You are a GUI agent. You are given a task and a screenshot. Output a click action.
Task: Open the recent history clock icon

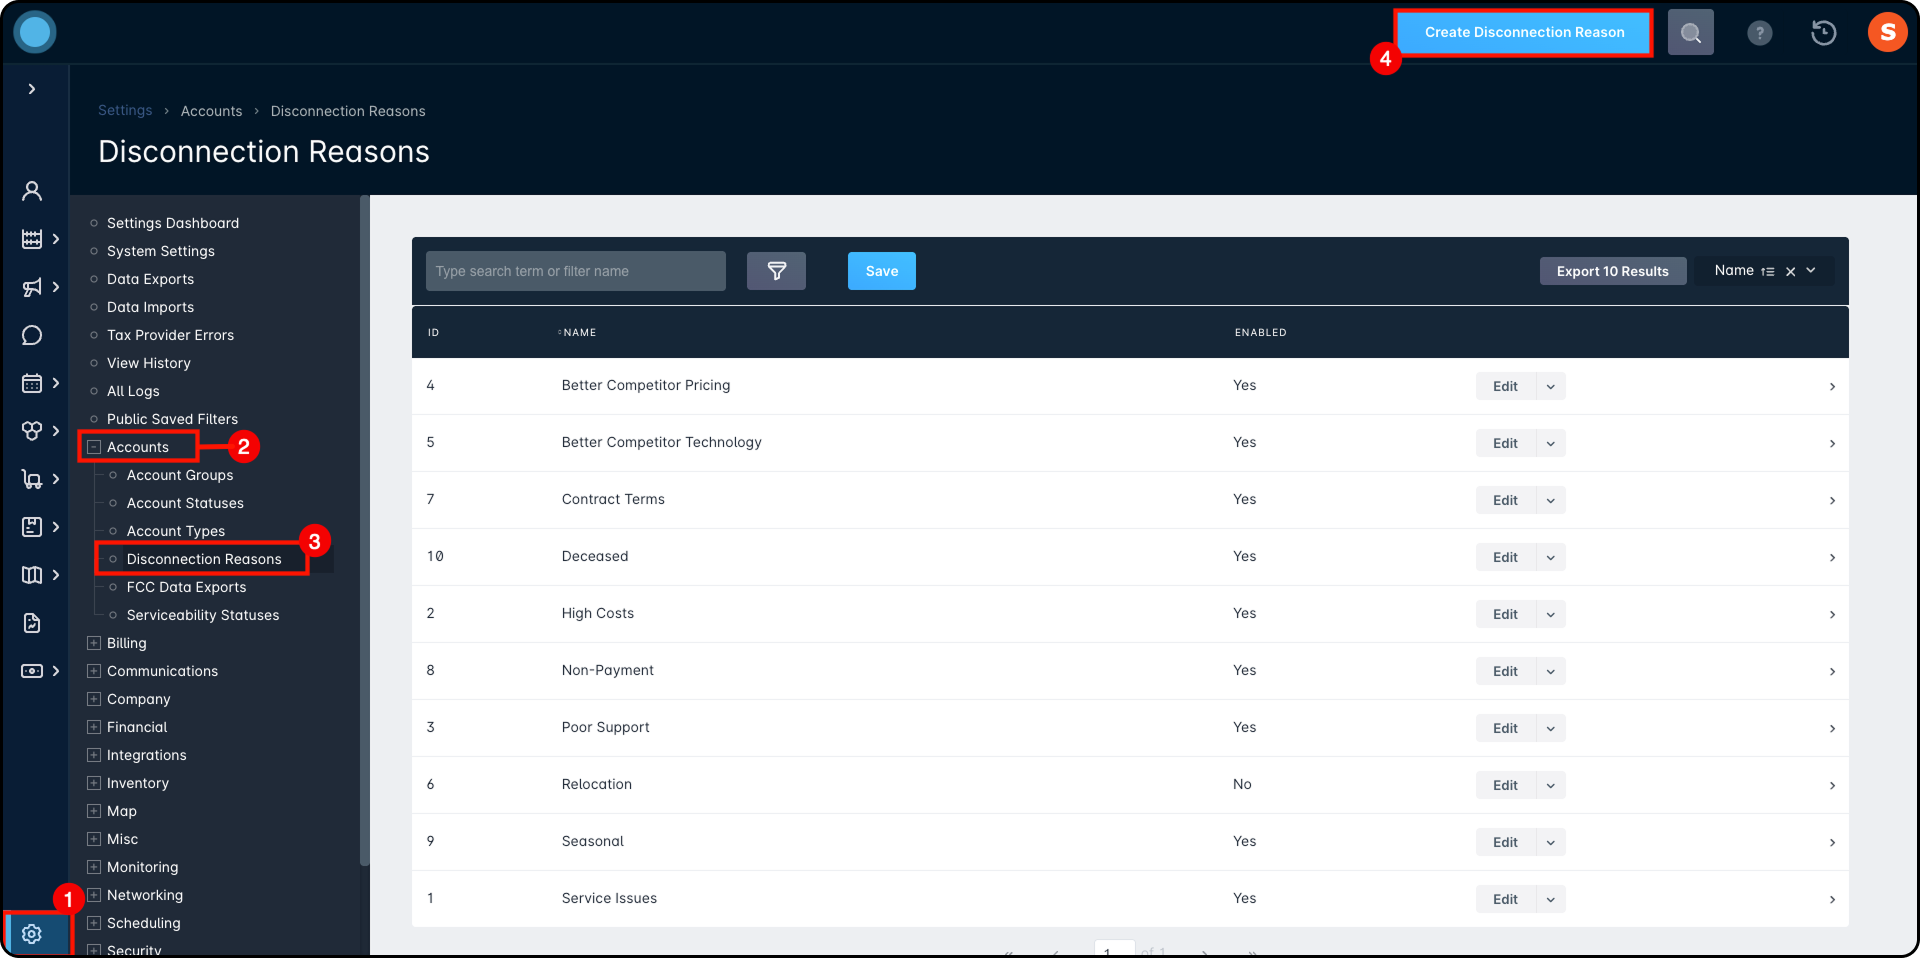tap(1823, 33)
